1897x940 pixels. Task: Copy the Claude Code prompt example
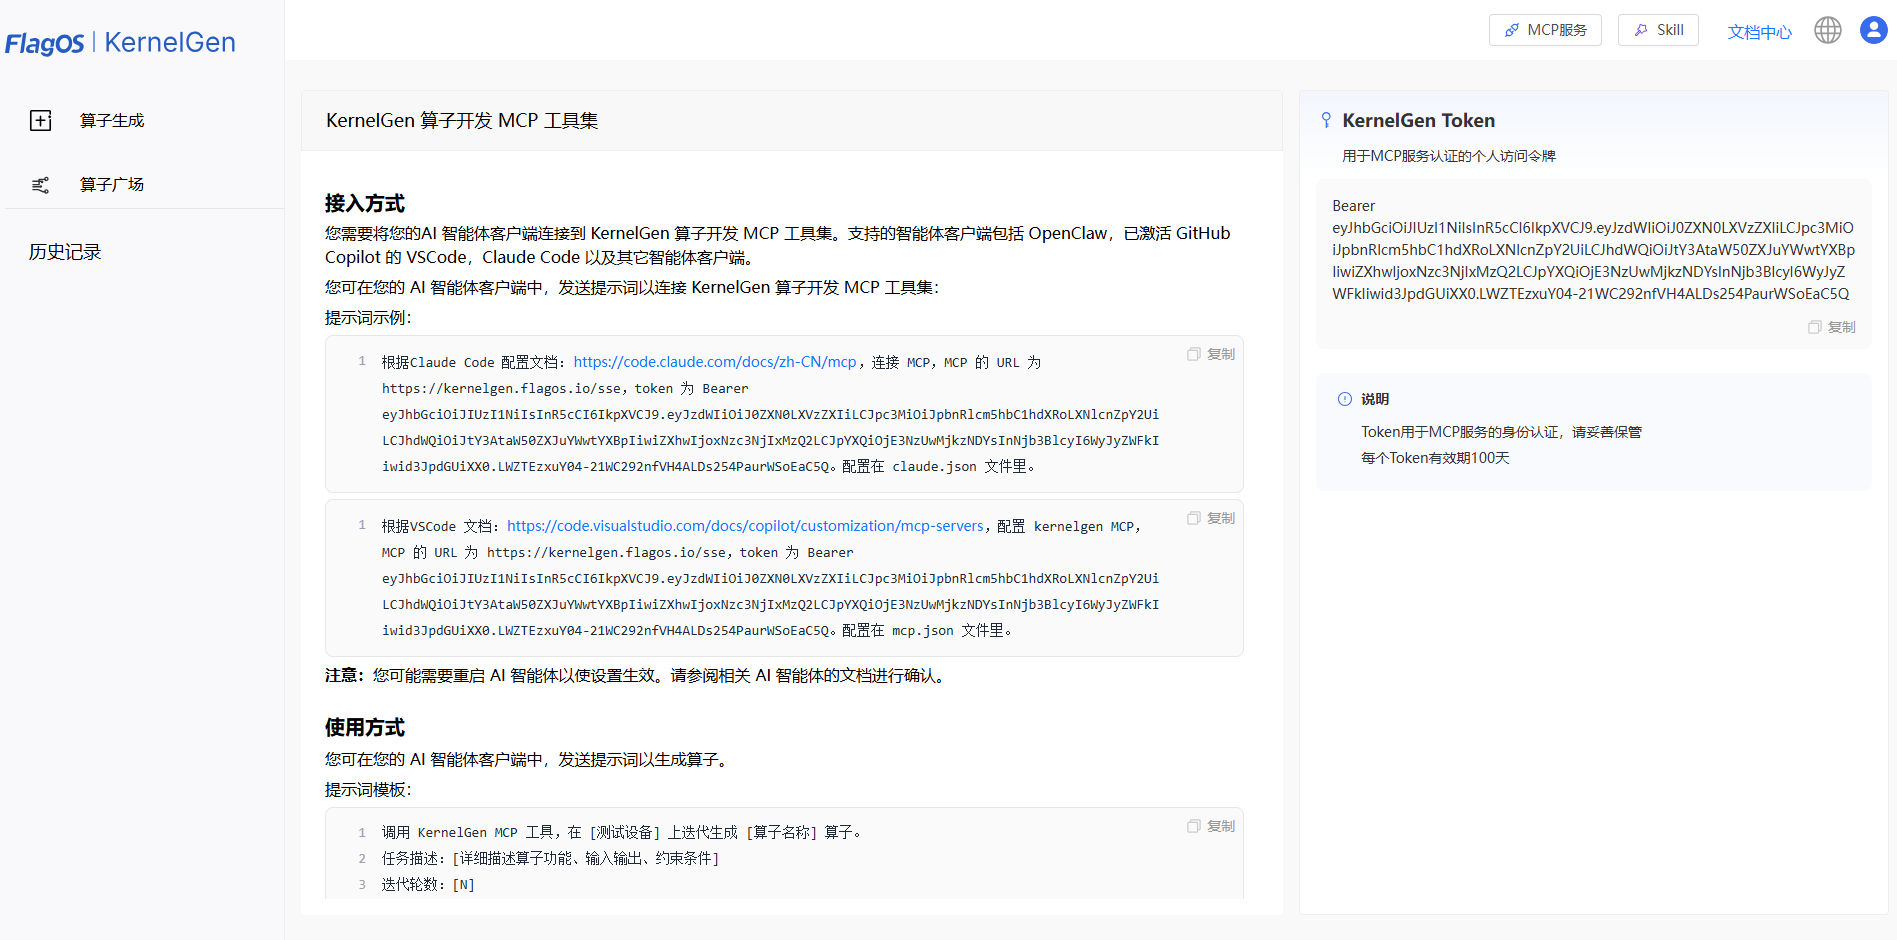point(1211,354)
